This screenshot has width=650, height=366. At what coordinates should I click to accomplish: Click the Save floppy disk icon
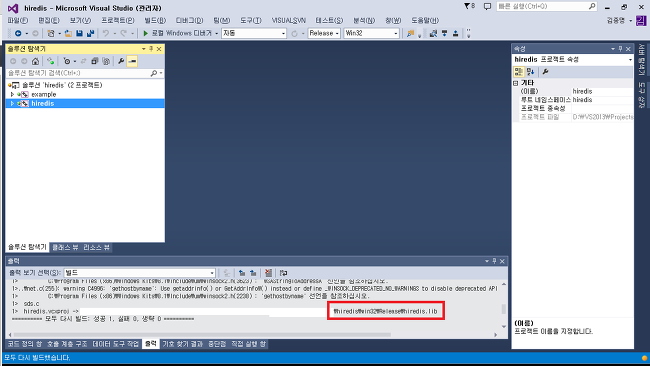point(79,33)
